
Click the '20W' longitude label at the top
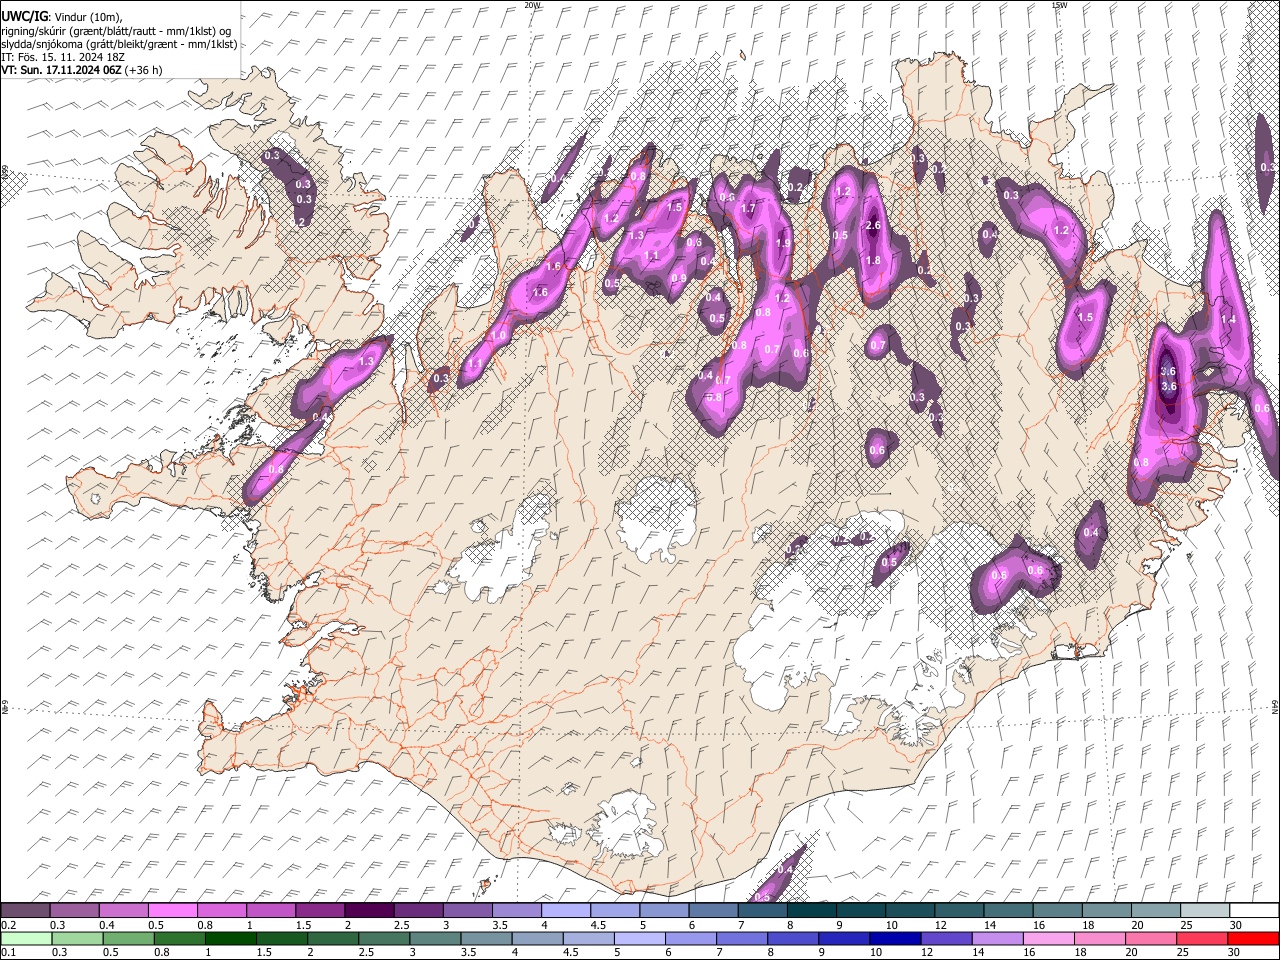(531, 5)
